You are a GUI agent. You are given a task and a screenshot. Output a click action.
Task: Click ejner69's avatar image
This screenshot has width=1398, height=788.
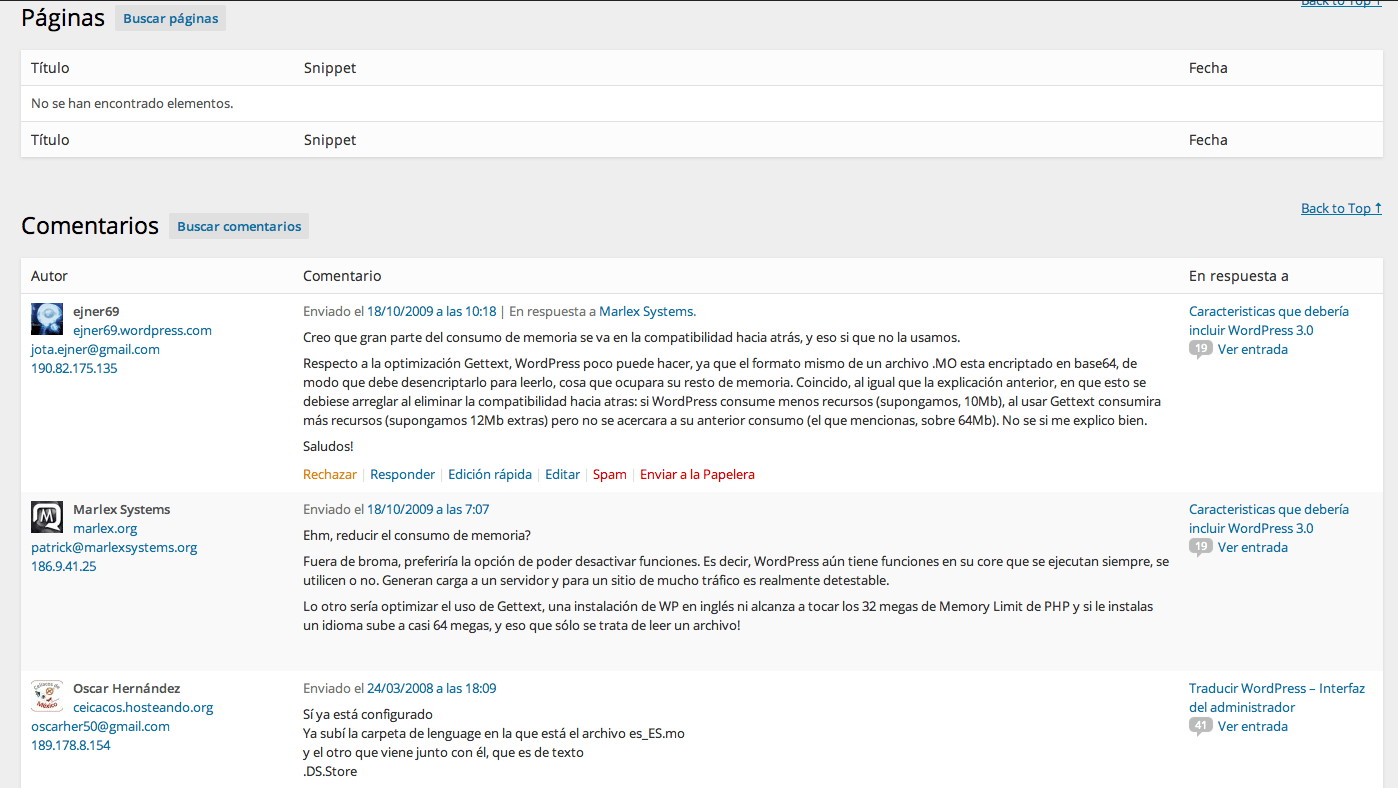(x=47, y=319)
